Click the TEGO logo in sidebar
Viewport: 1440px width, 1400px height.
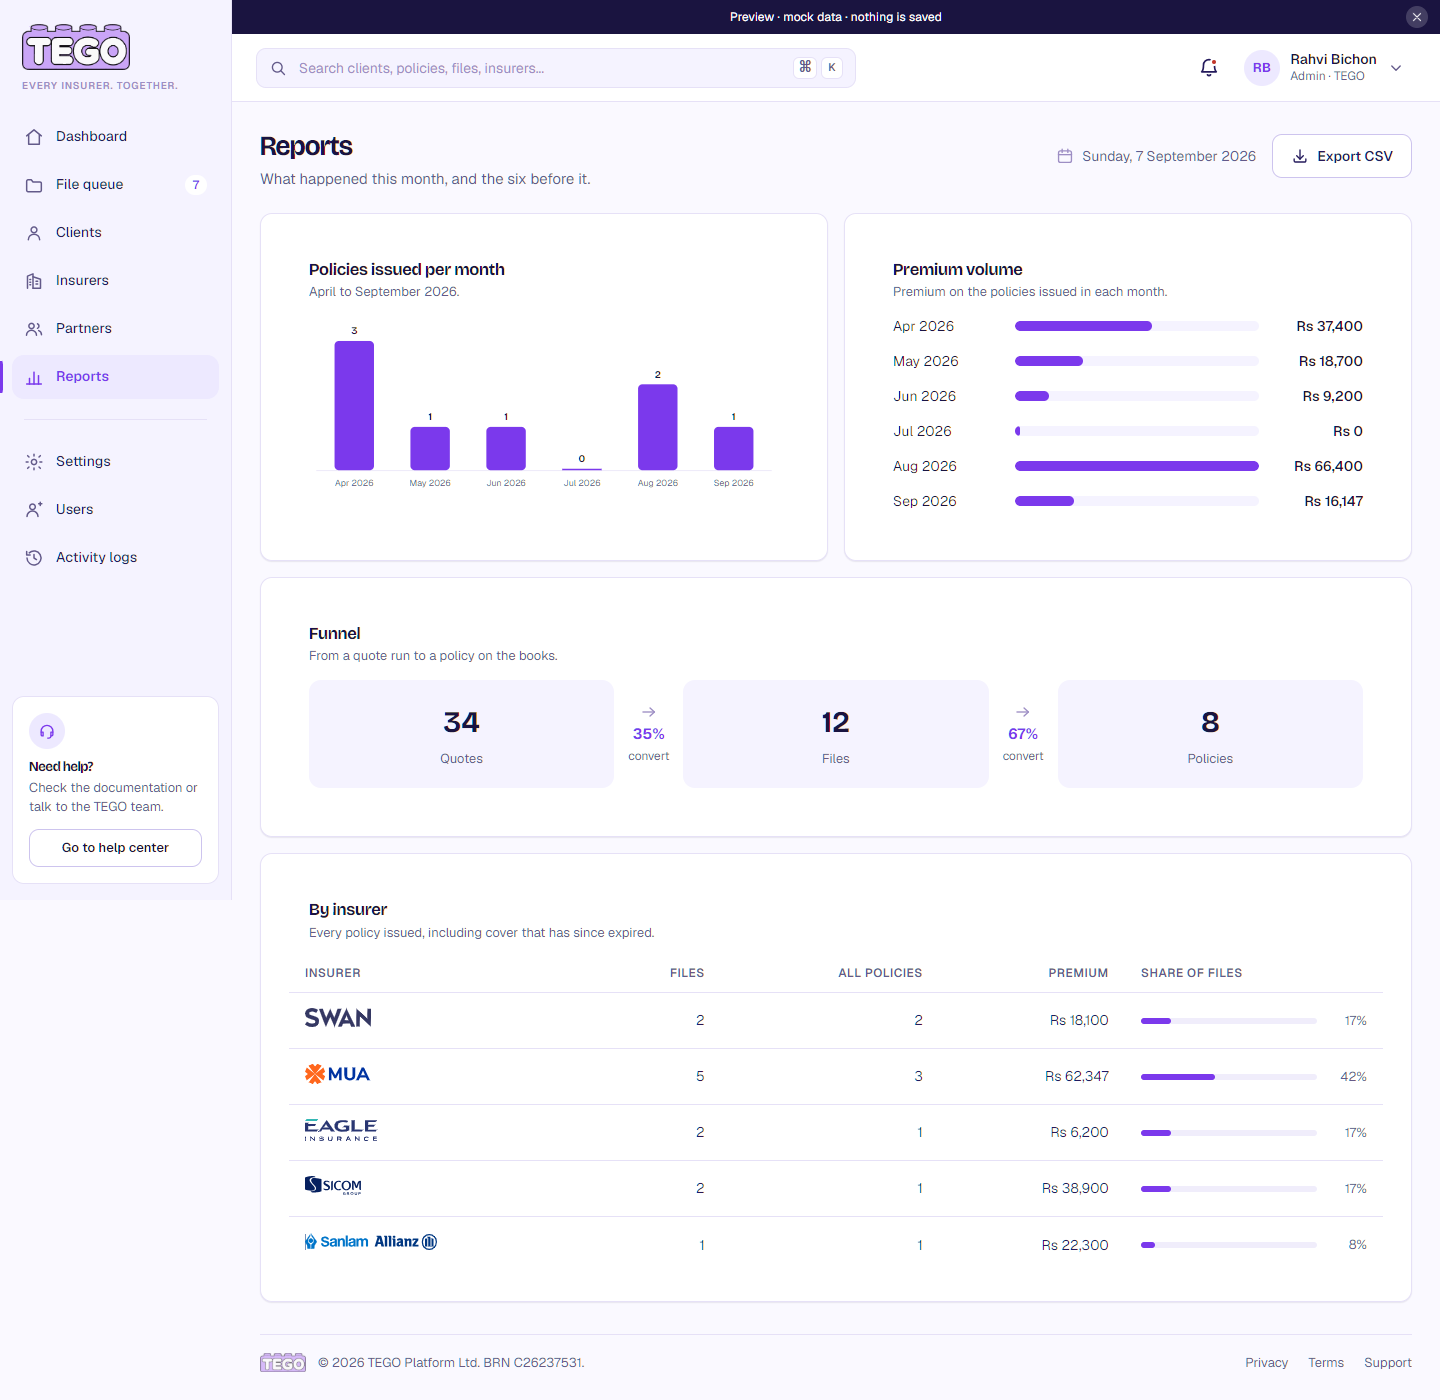76,47
